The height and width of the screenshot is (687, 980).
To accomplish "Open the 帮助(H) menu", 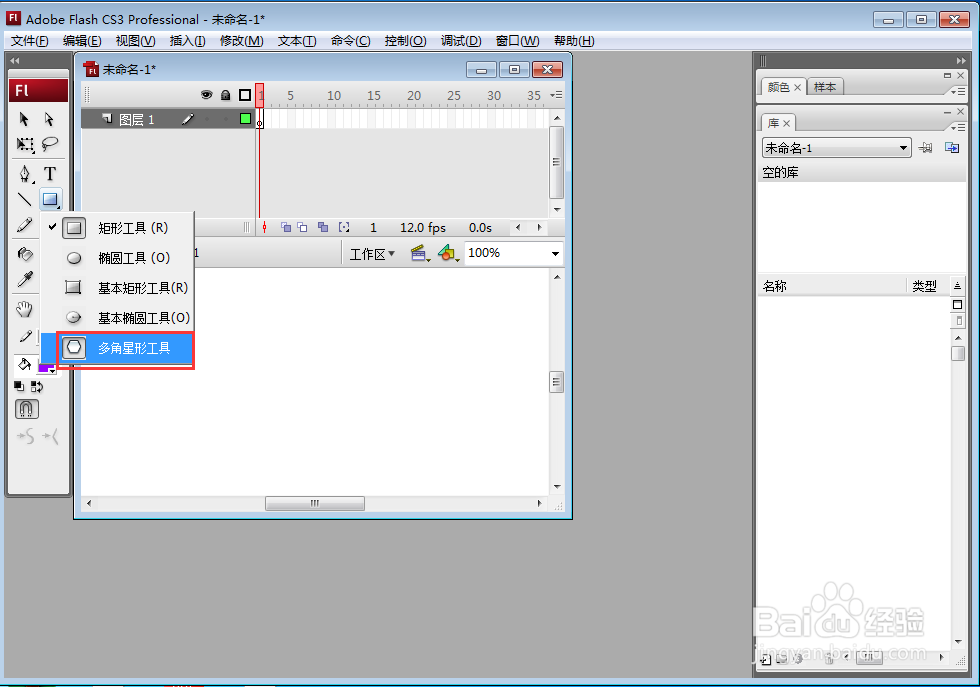I will [x=574, y=41].
